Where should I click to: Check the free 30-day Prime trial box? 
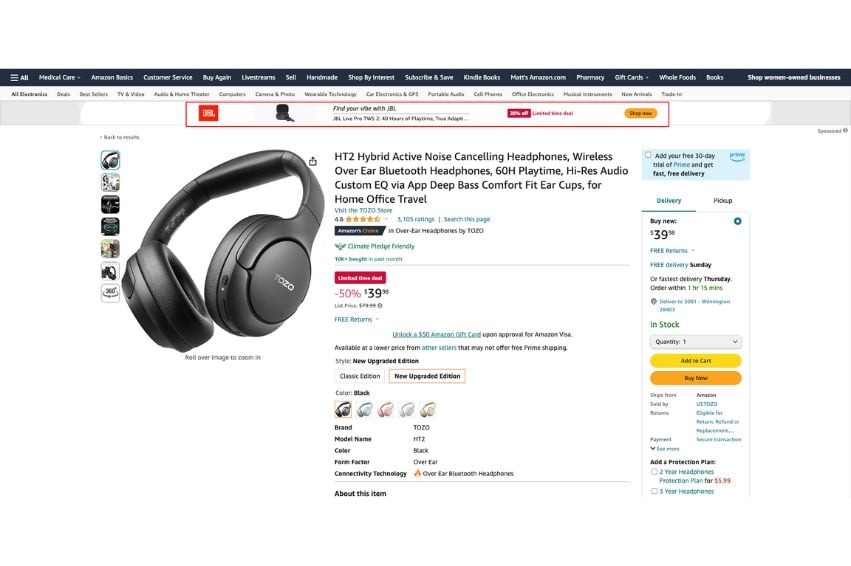point(648,155)
